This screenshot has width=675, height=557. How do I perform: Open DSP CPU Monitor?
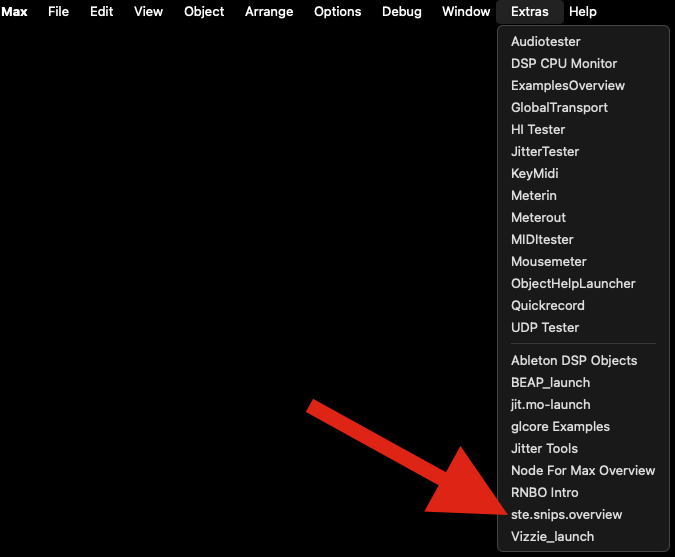pos(563,64)
